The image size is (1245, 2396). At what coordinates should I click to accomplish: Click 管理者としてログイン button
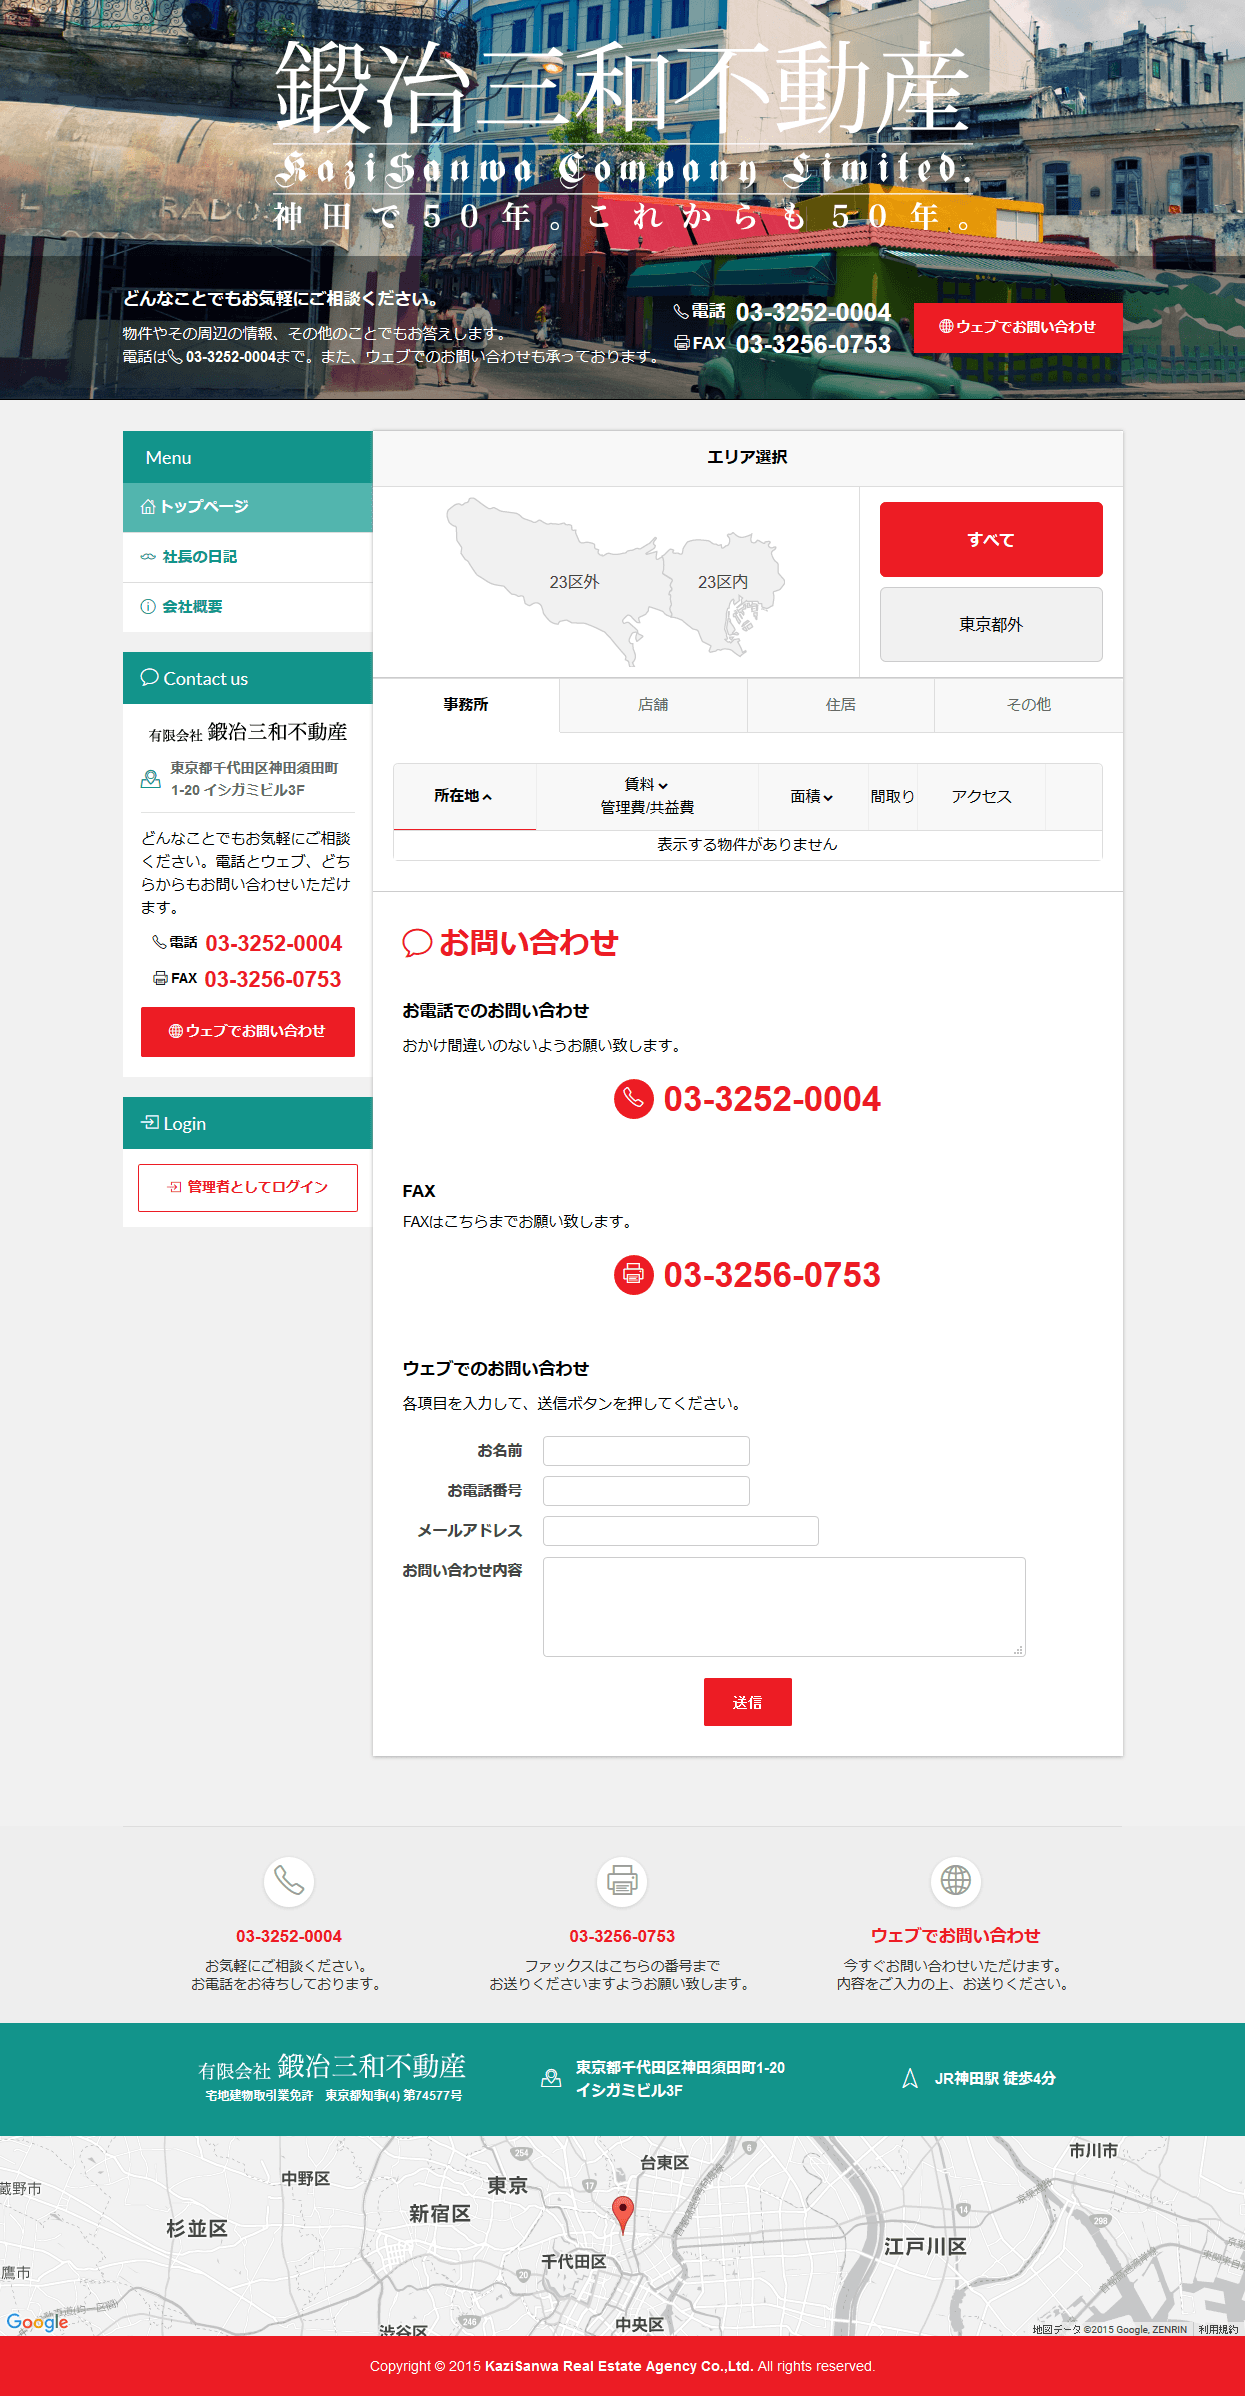tap(247, 1187)
